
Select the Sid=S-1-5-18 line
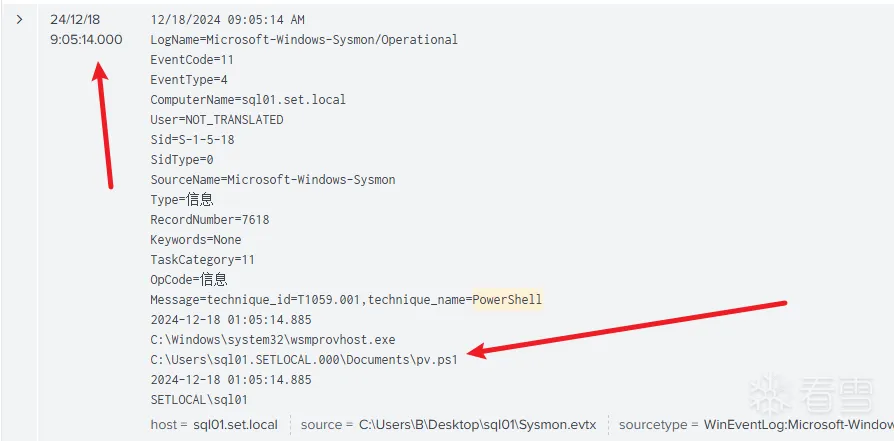(192, 139)
